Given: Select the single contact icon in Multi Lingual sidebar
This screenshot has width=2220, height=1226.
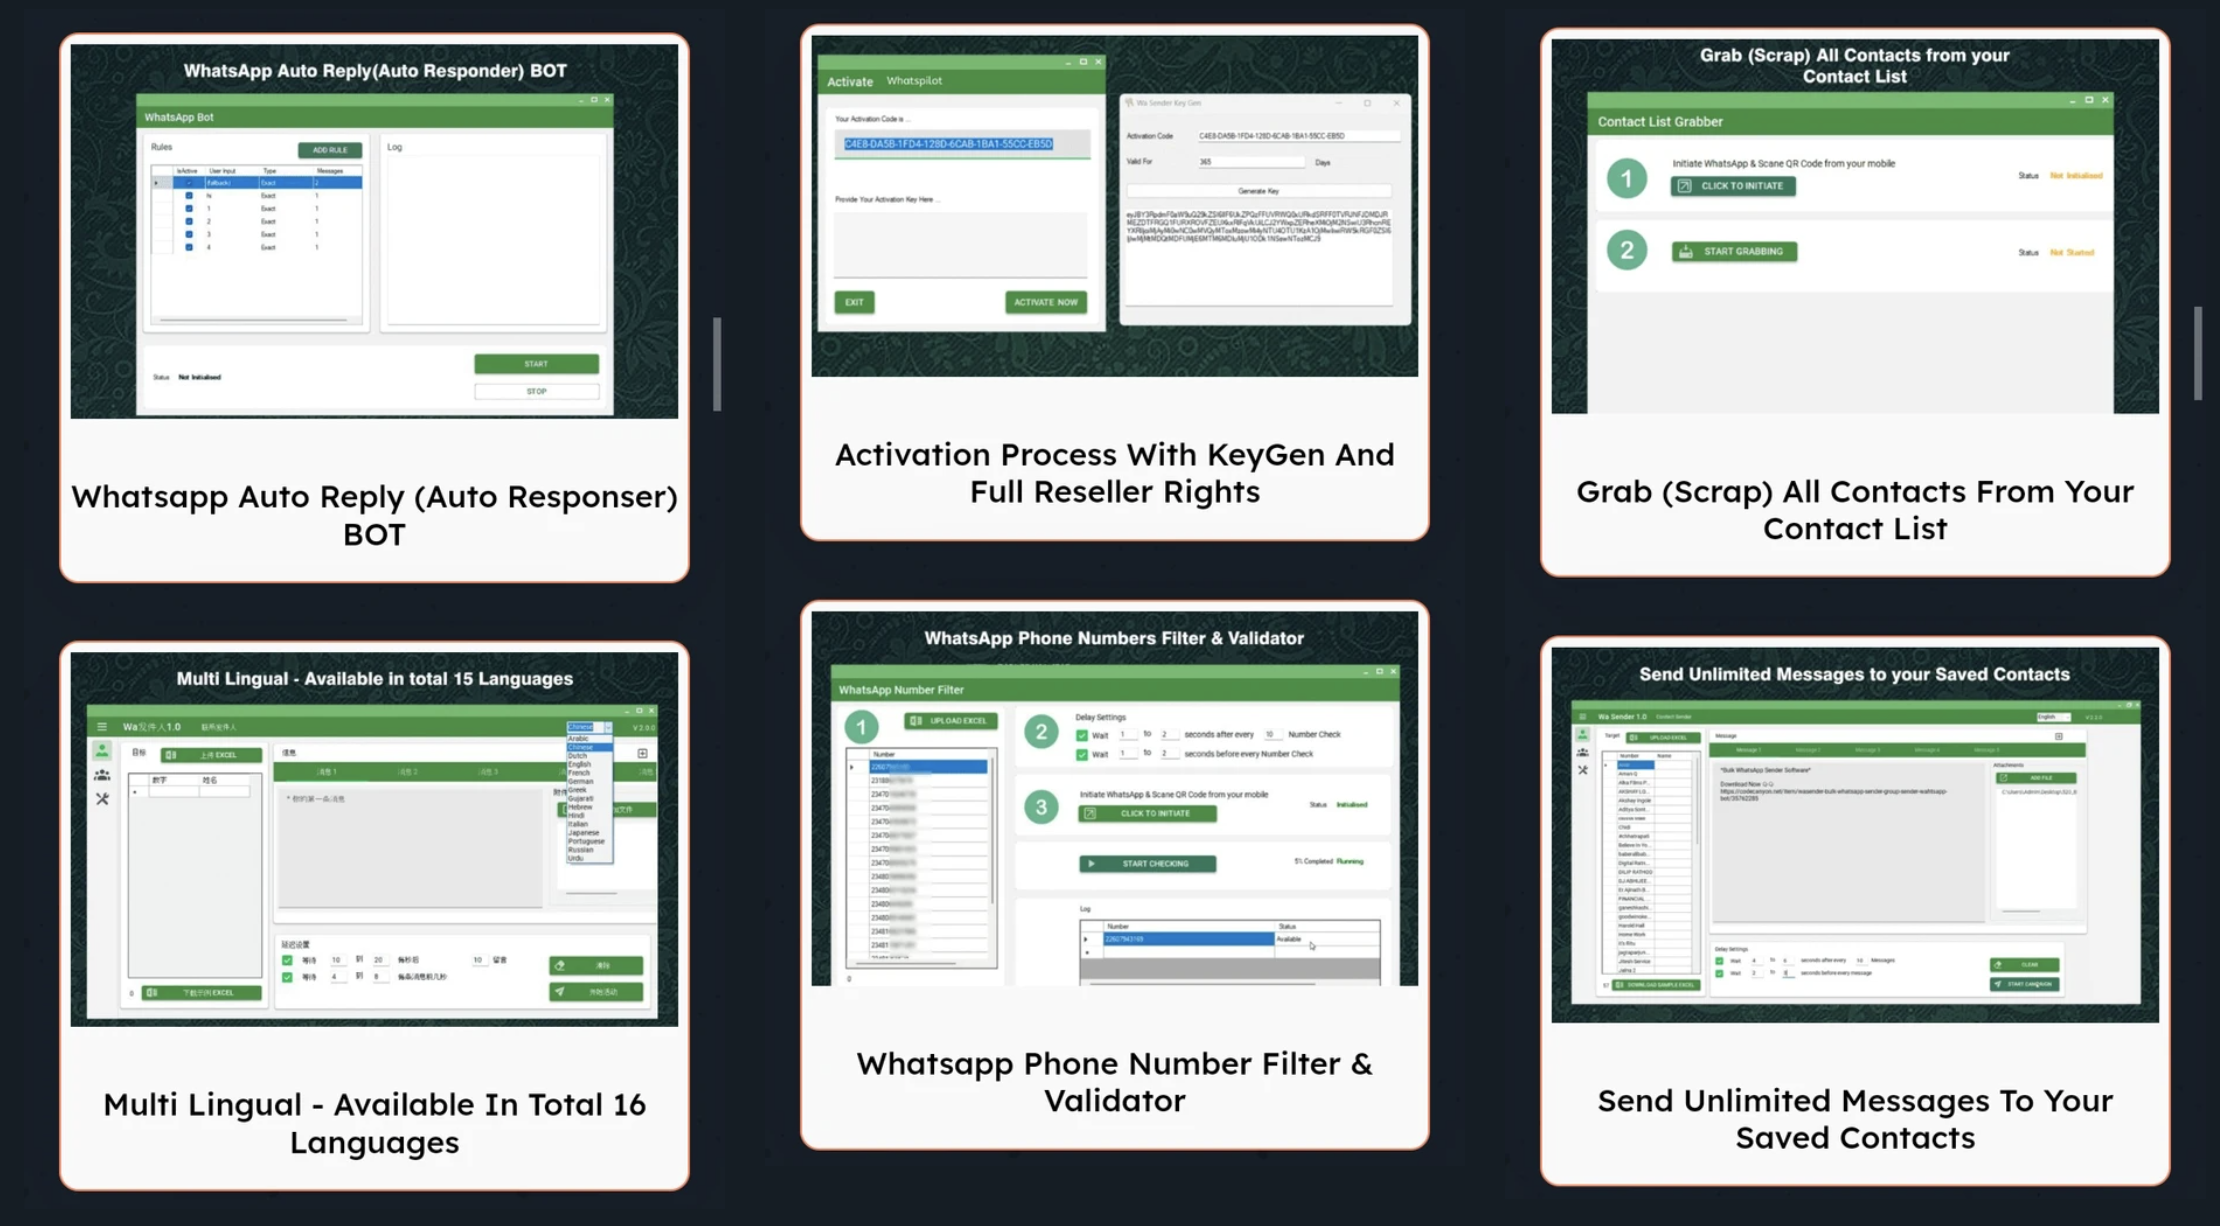Looking at the screenshot, I should (102, 751).
